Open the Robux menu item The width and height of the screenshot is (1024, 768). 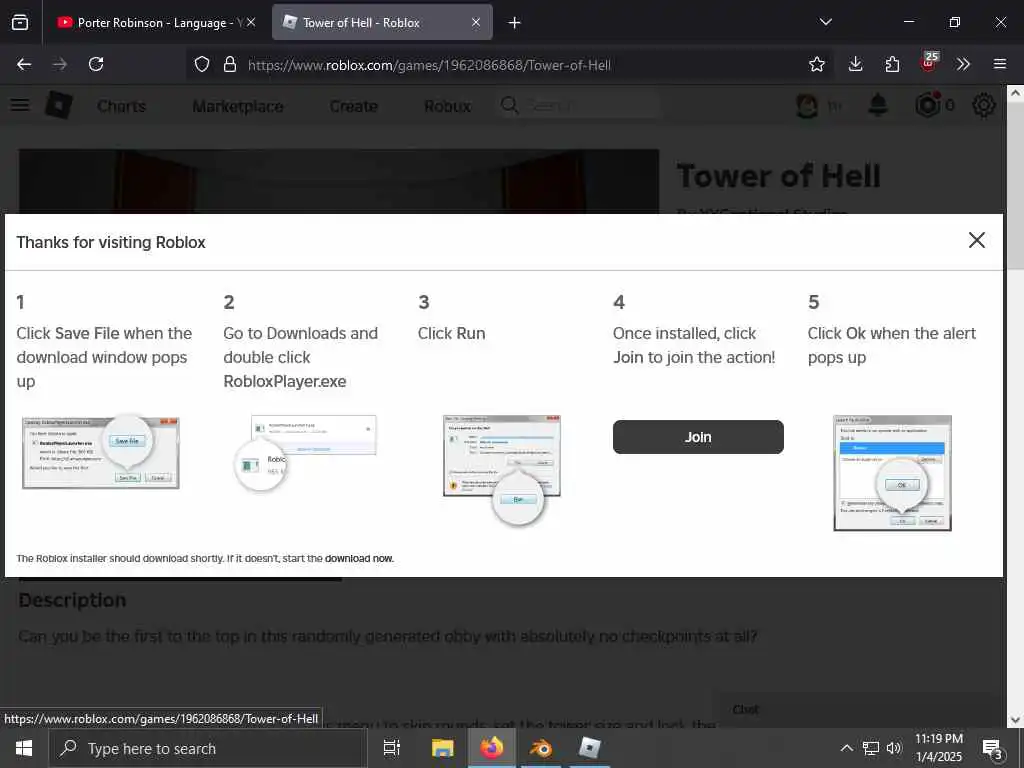447,106
